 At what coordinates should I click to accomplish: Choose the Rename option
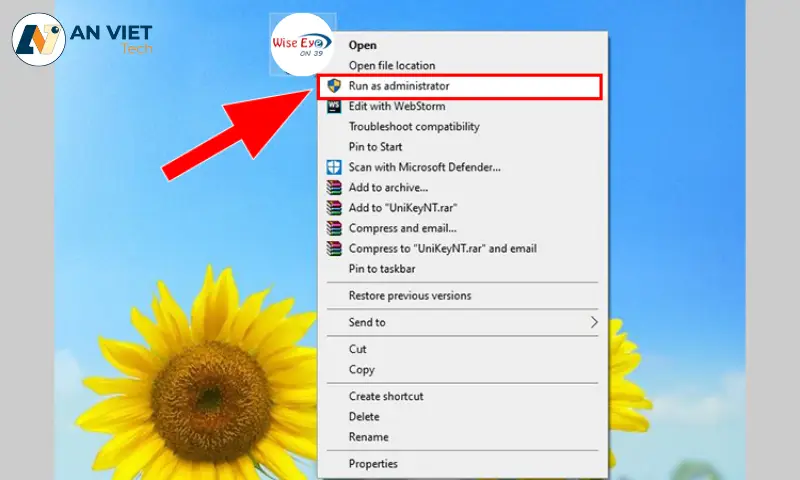368,437
